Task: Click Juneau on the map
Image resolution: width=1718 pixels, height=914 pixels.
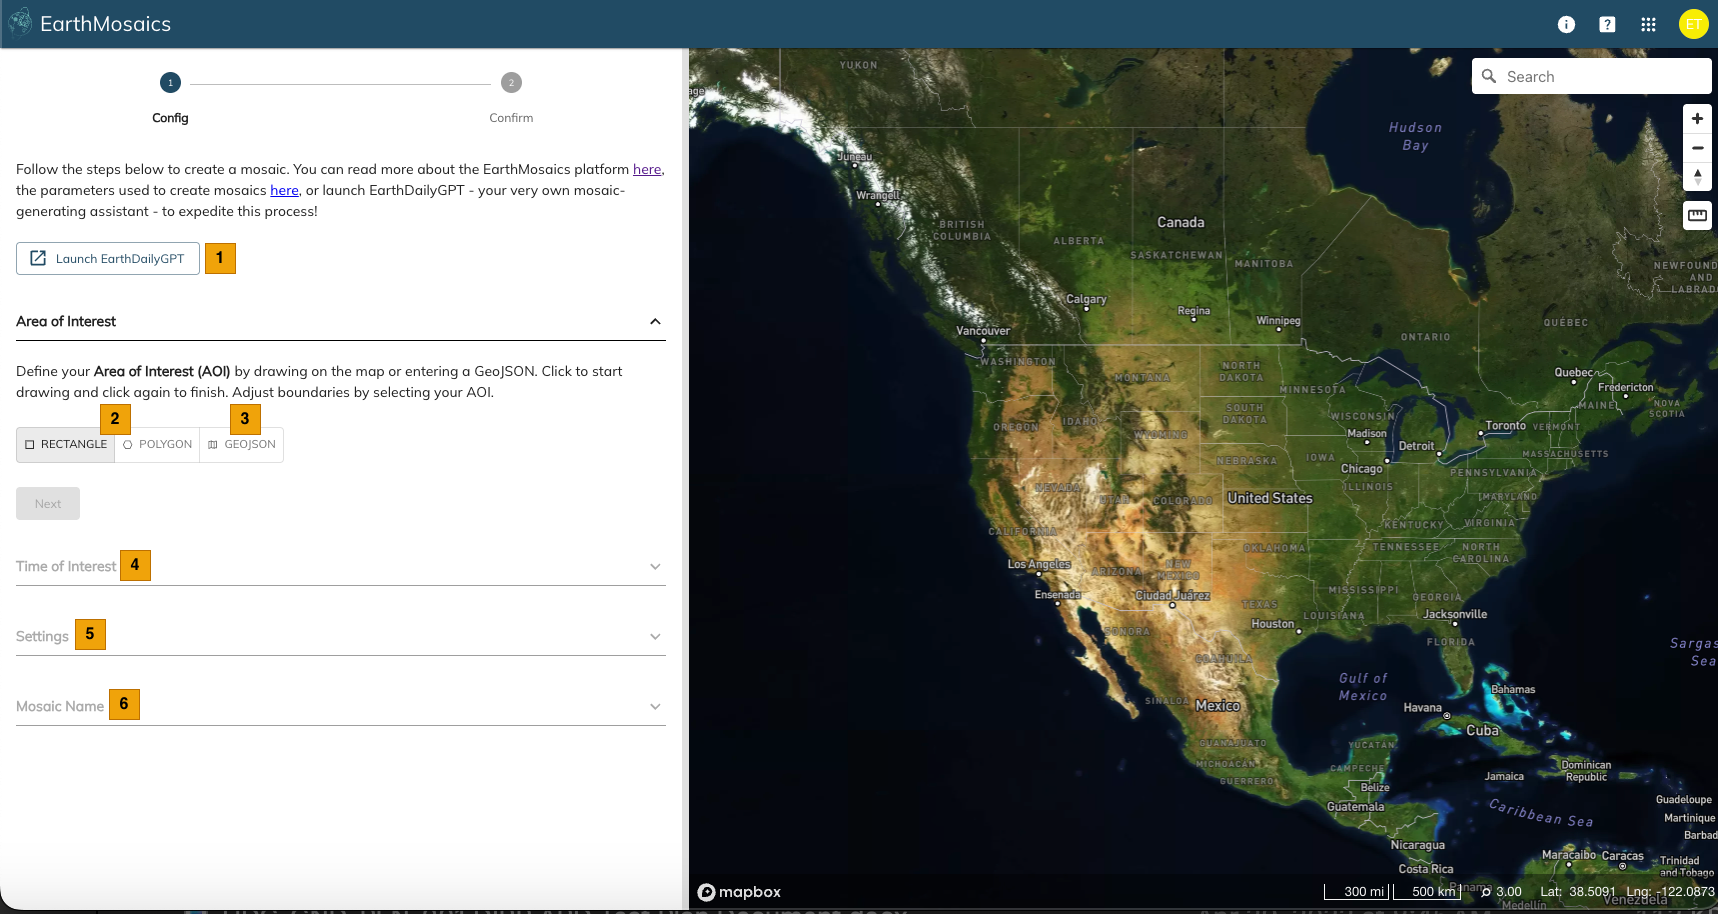Action: (854, 157)
